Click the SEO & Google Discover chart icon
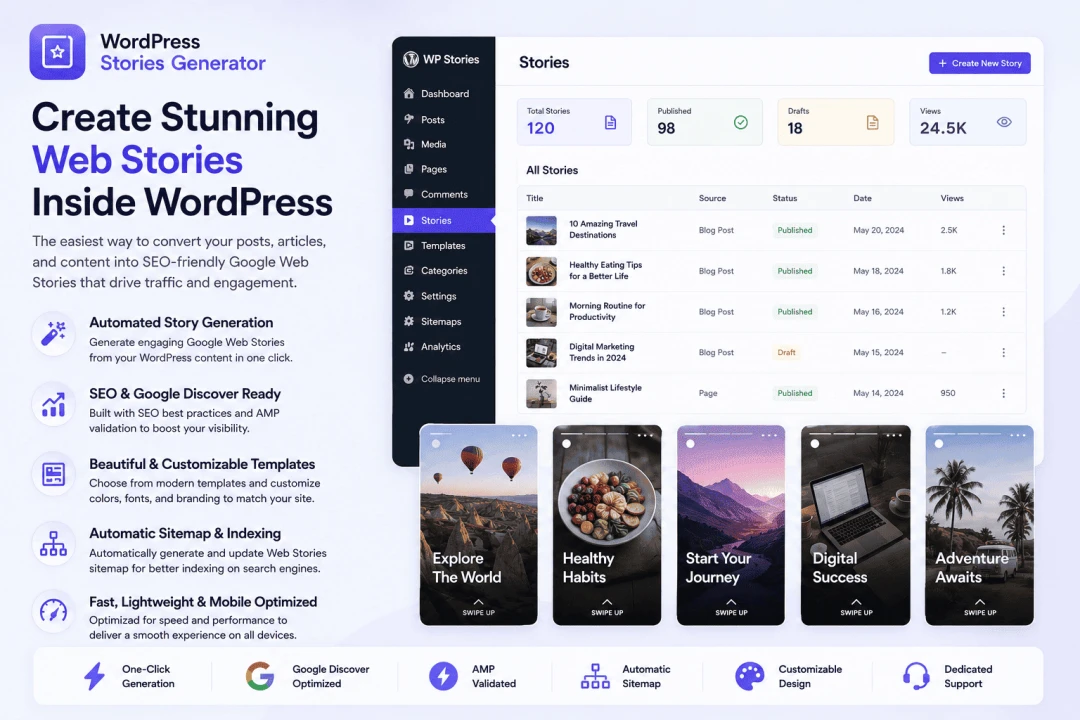The width and height of the screenshot is (1080, 720). pyautogui.click(x=53, y=404)
